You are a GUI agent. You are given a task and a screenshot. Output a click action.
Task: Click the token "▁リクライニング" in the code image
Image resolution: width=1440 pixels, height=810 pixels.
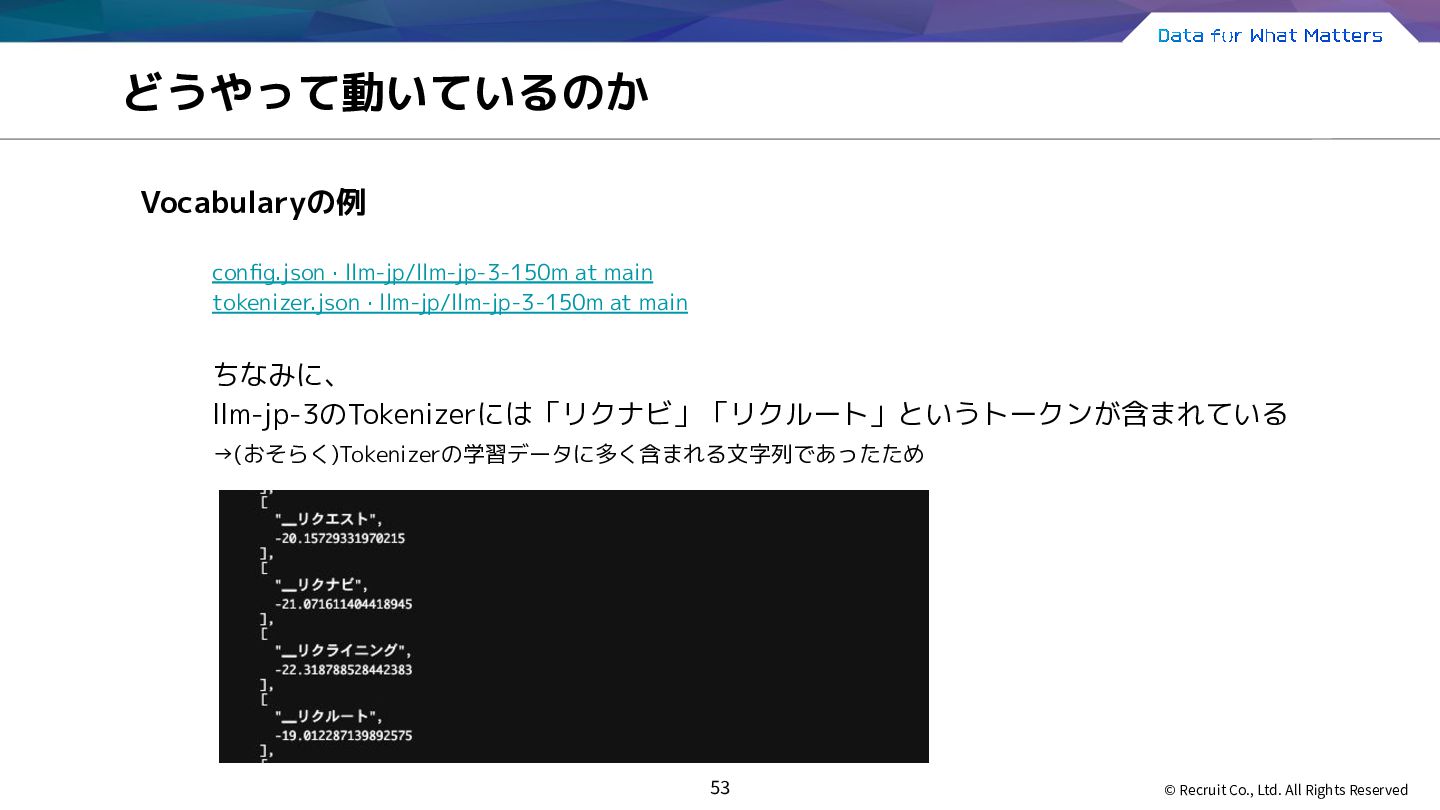click(x=344, y=650)
